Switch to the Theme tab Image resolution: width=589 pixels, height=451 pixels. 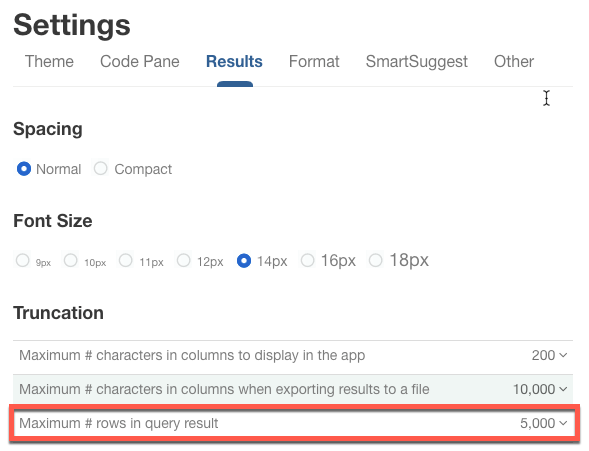(49, 62)
